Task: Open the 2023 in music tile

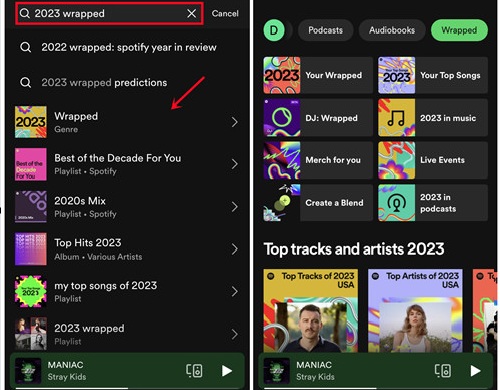Action: click(433, 118)
